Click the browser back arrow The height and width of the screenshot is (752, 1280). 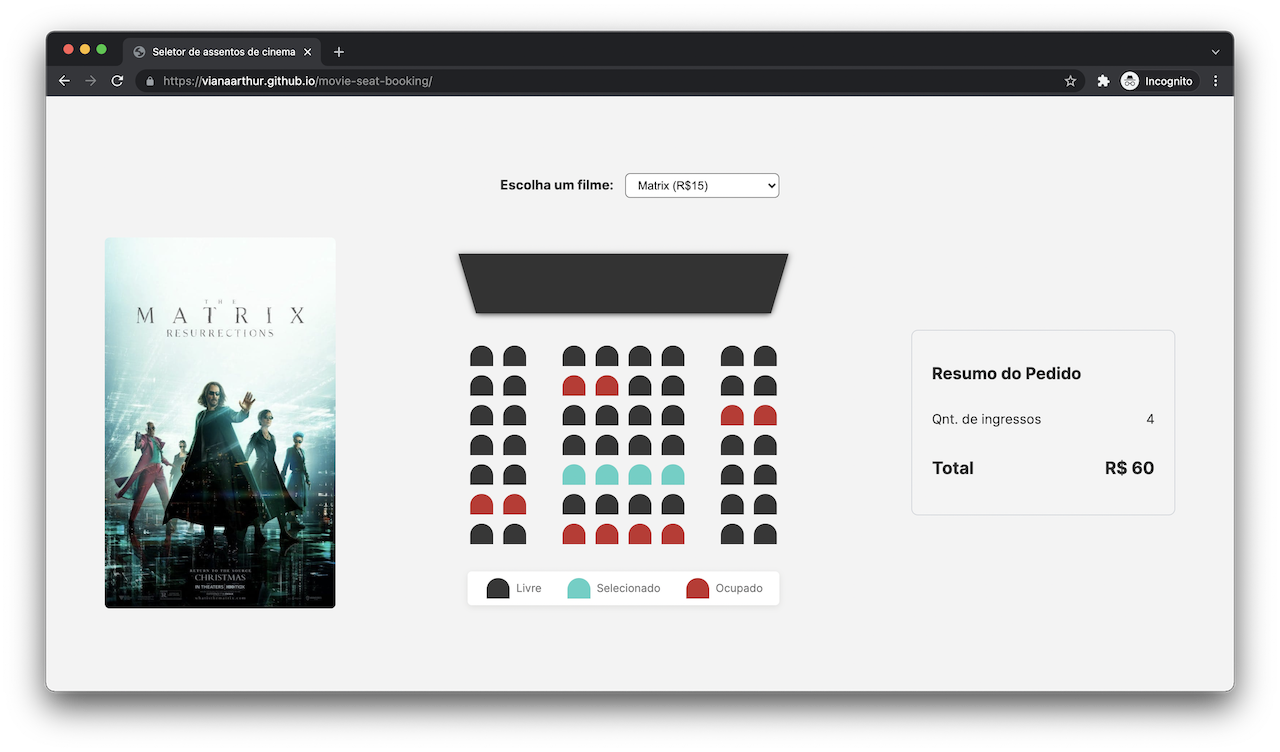(64, 81)
